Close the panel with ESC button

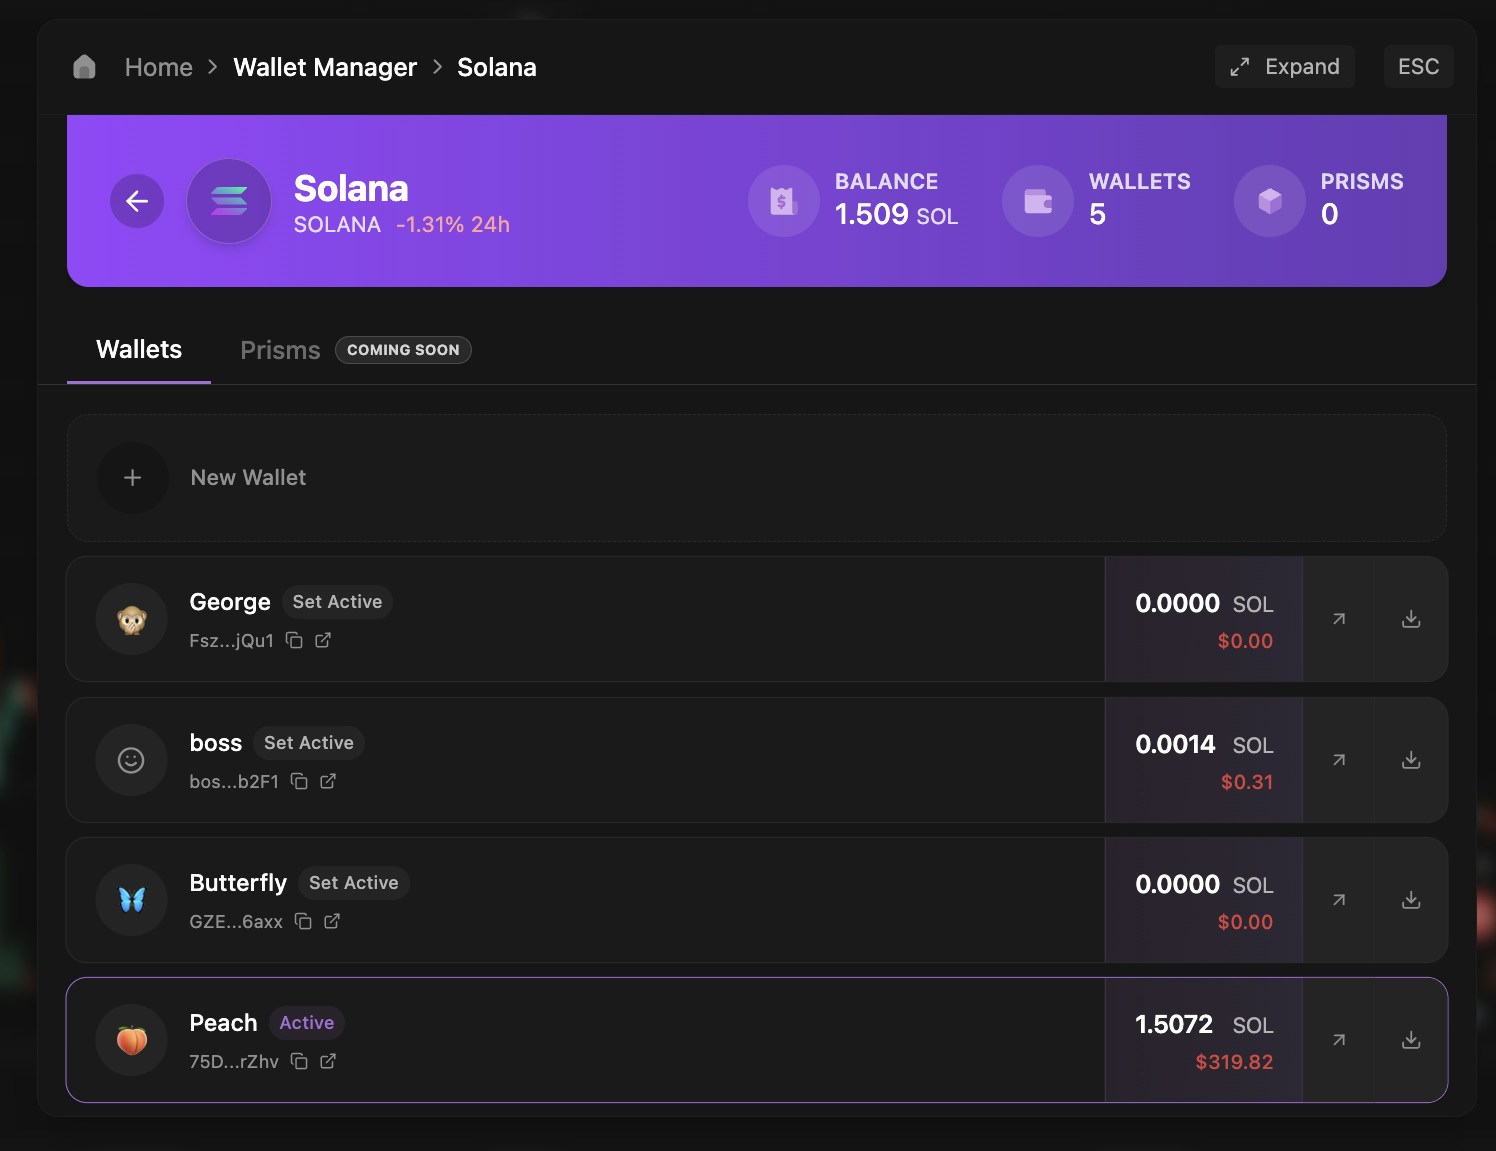click(x=1418, y=66)
